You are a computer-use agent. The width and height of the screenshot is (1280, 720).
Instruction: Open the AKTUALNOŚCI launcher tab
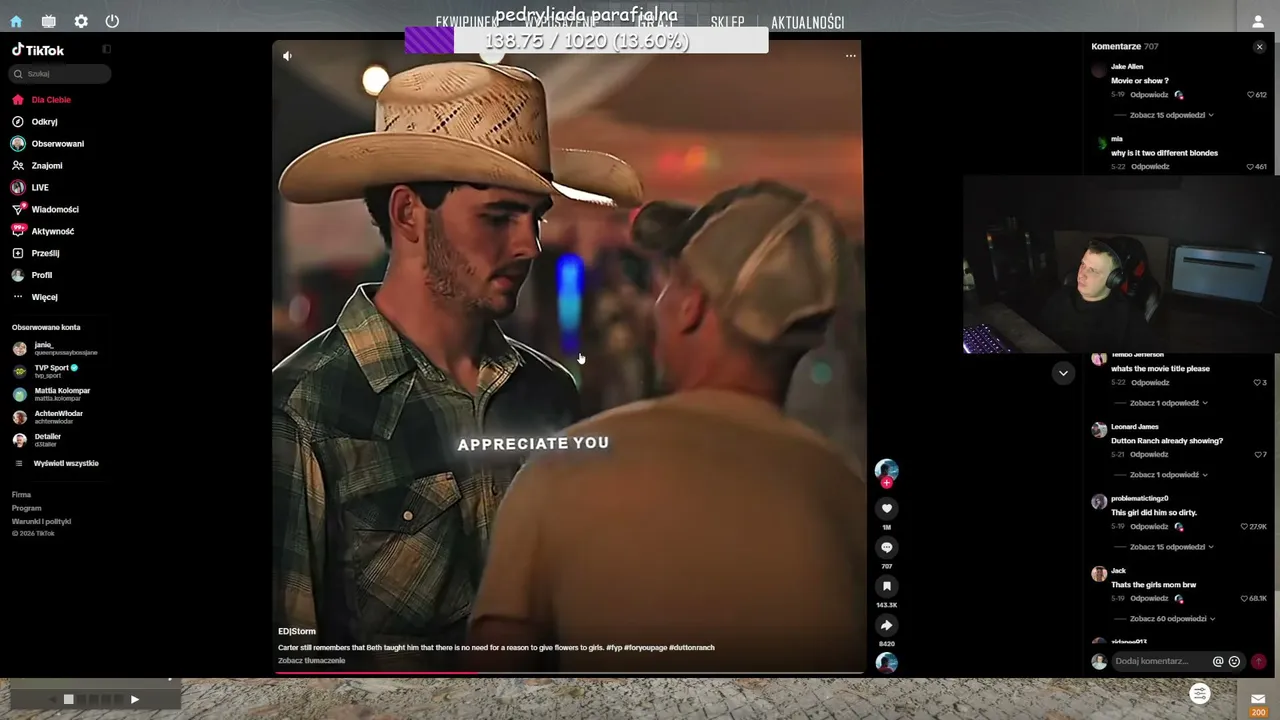tap(807, 23)
